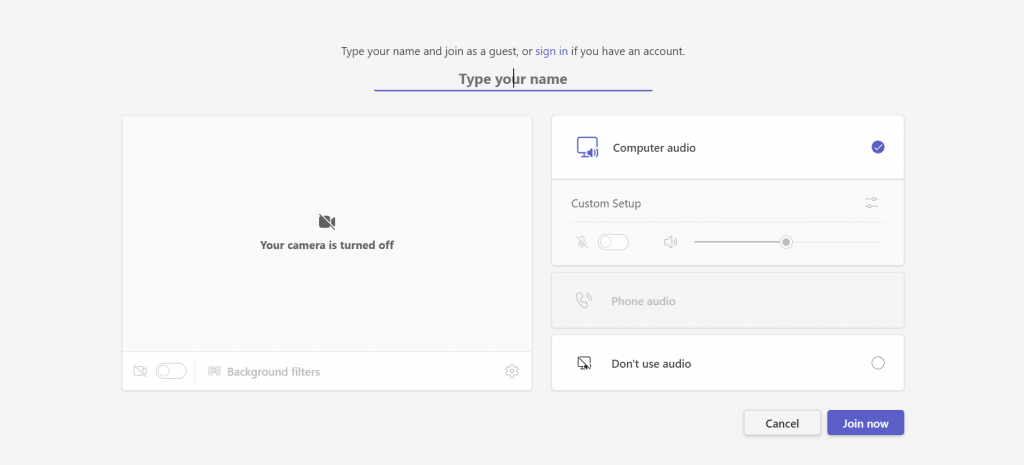Viewport: 1024px width, 465px height.
Task: Select the Computer audio checkmark option
Action: point(878,147)
